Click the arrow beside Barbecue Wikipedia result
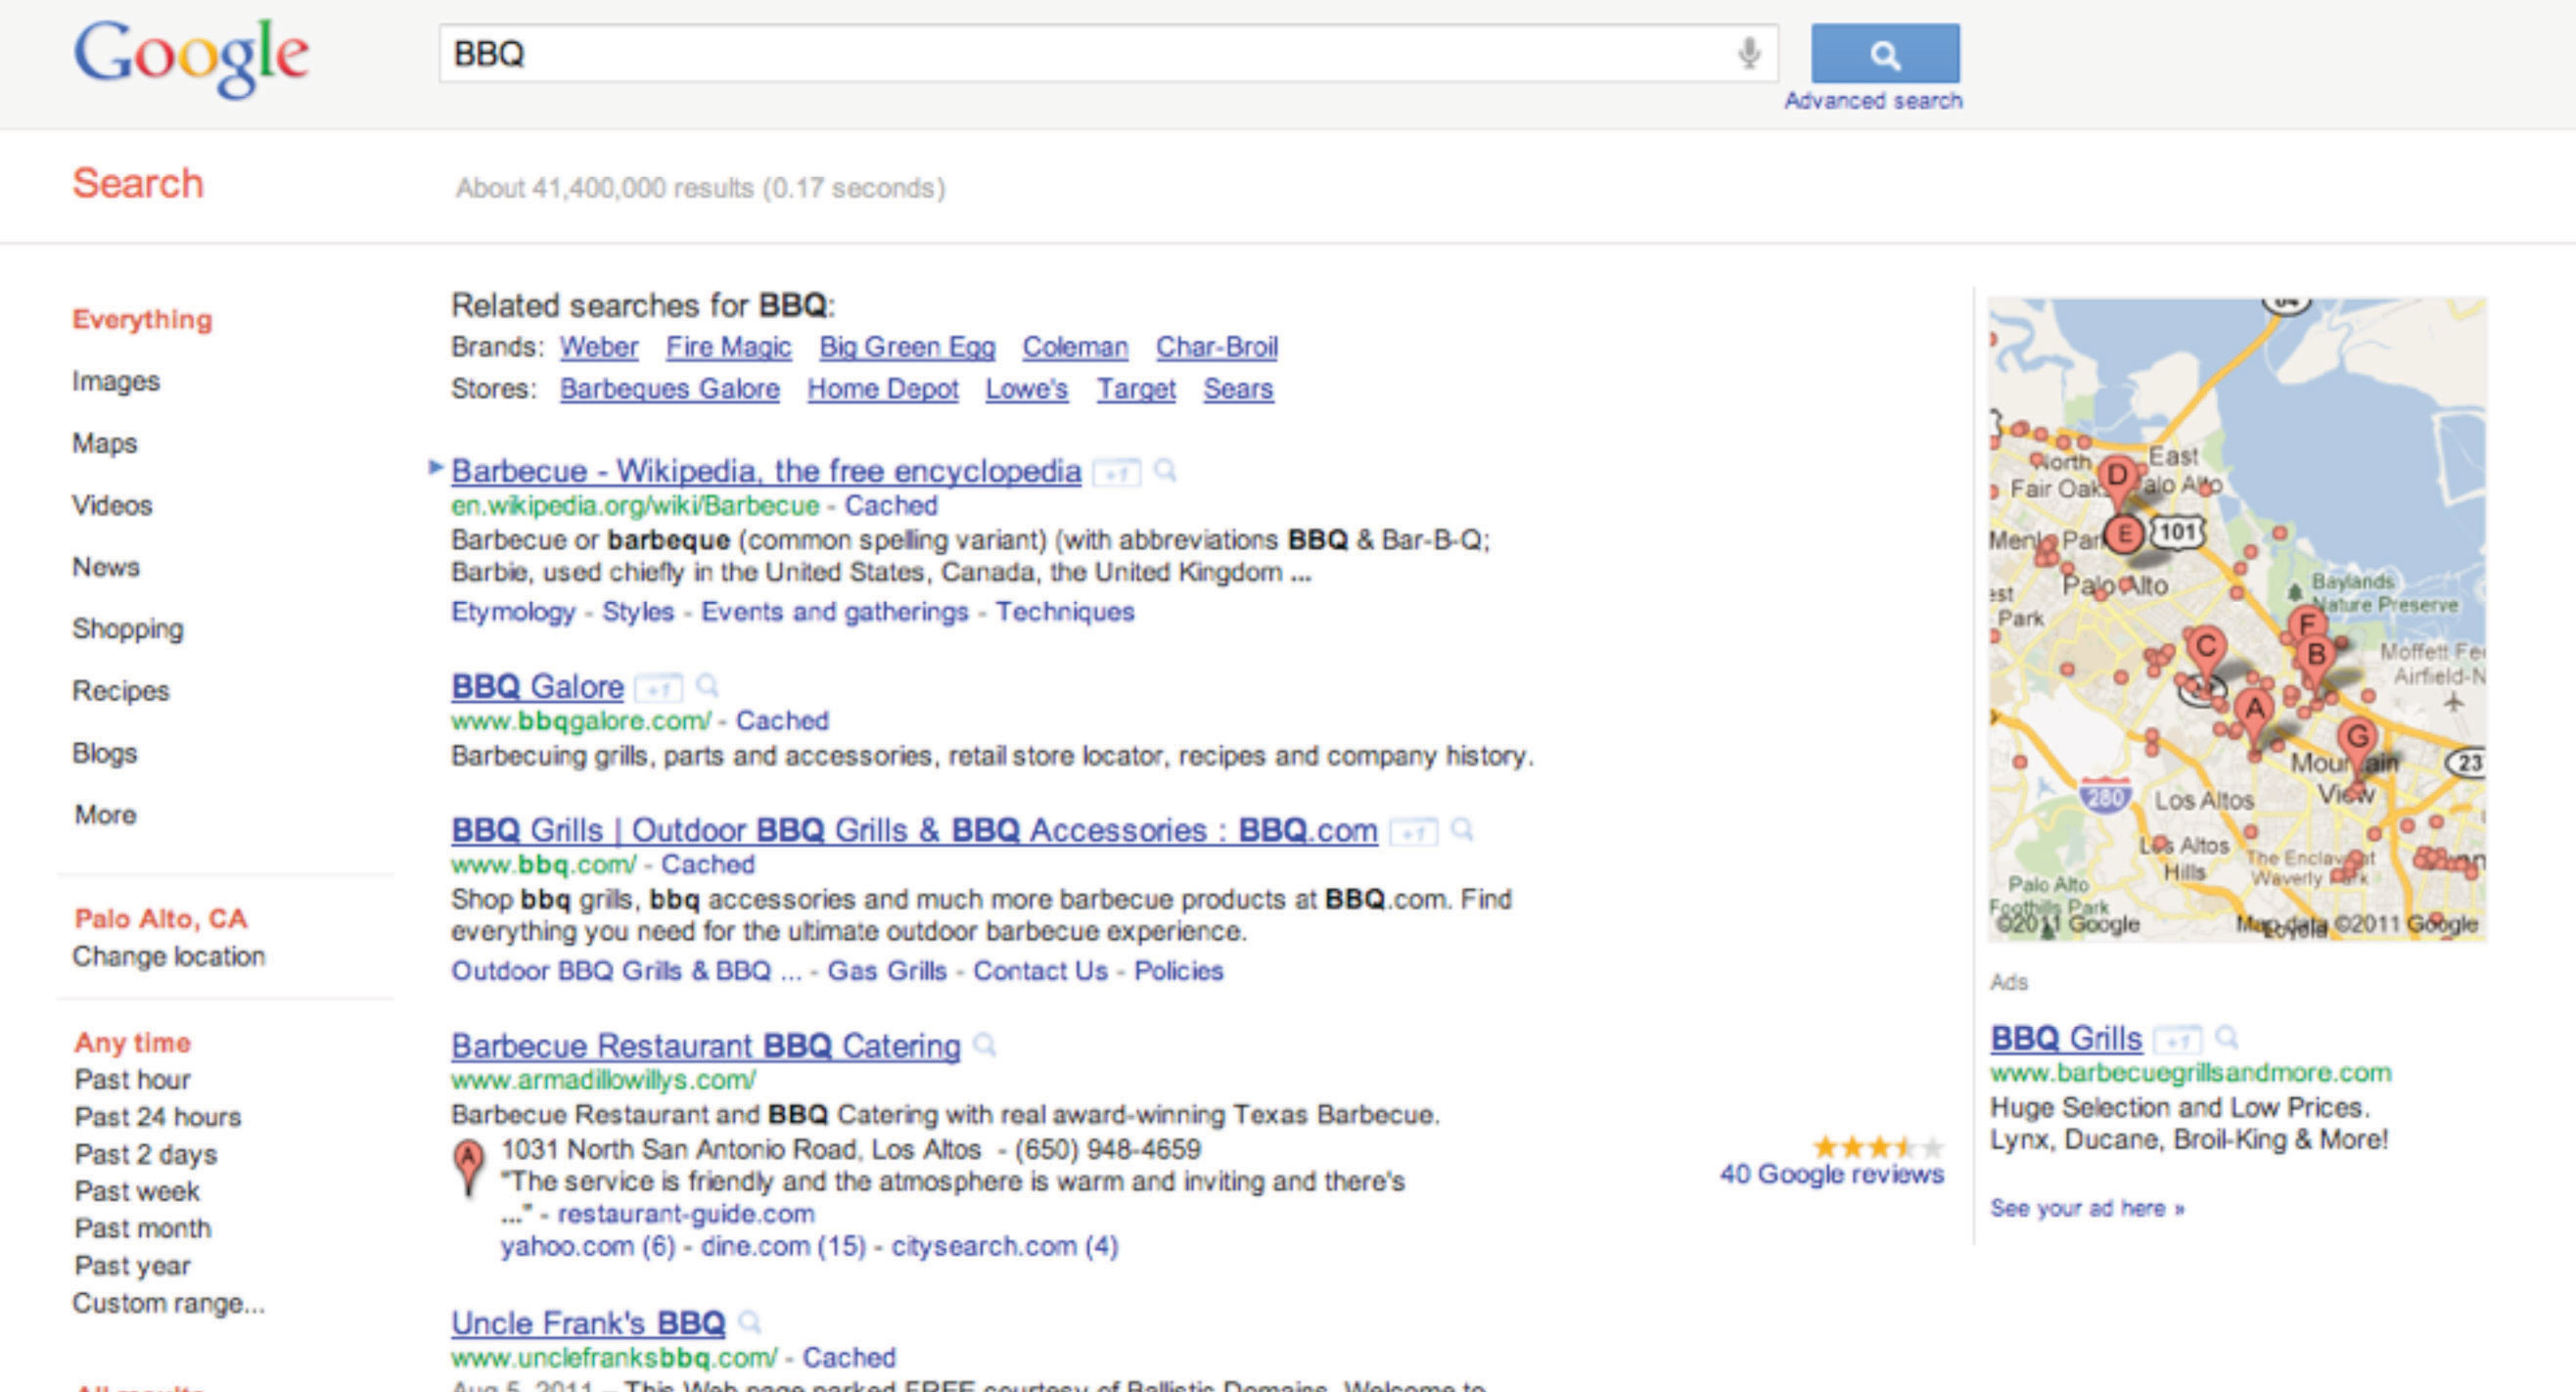Screen dimensions: 2576x1392 coord(435,467)
